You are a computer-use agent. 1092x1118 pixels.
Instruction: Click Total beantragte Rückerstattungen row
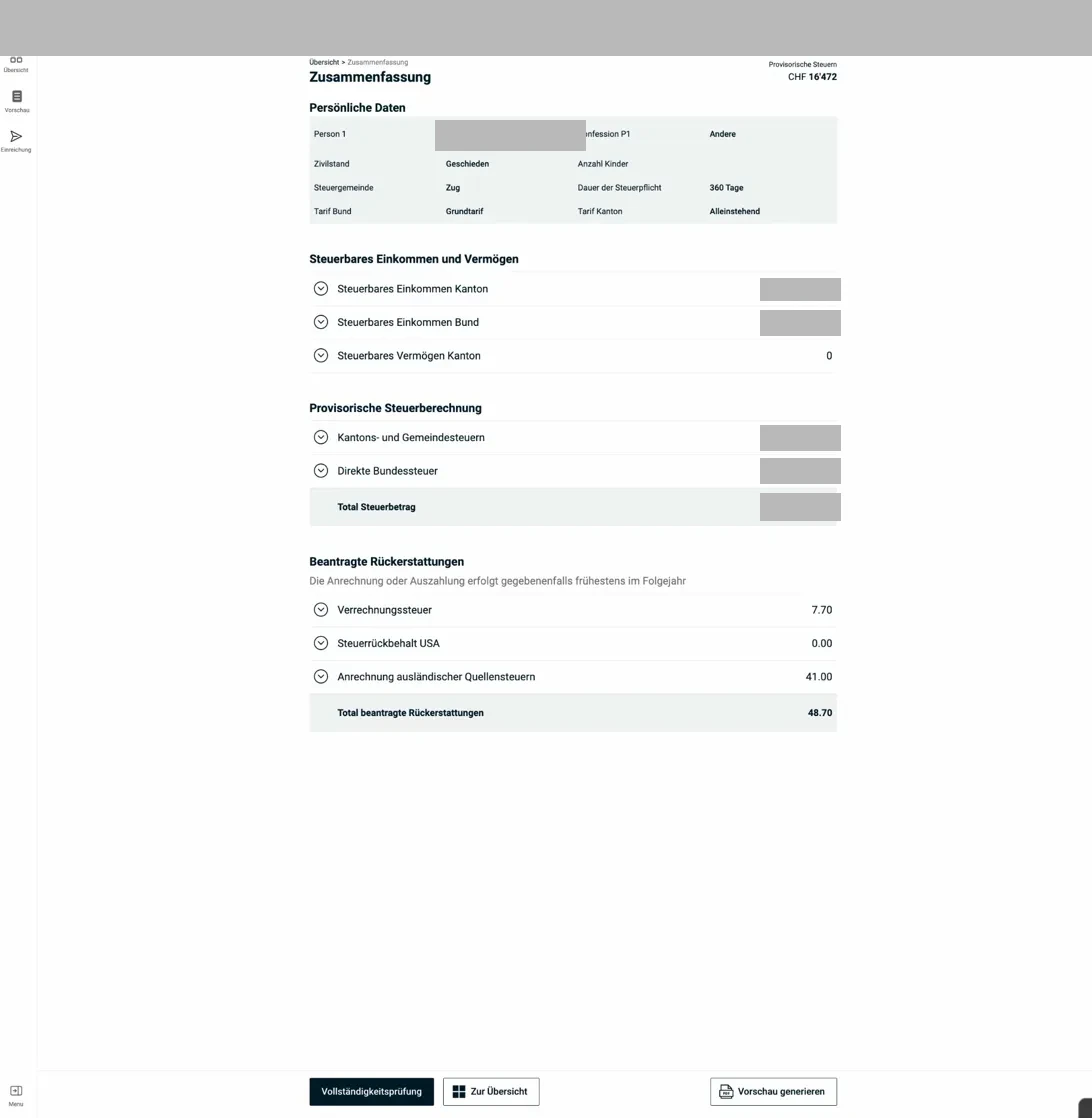[573, 713]
